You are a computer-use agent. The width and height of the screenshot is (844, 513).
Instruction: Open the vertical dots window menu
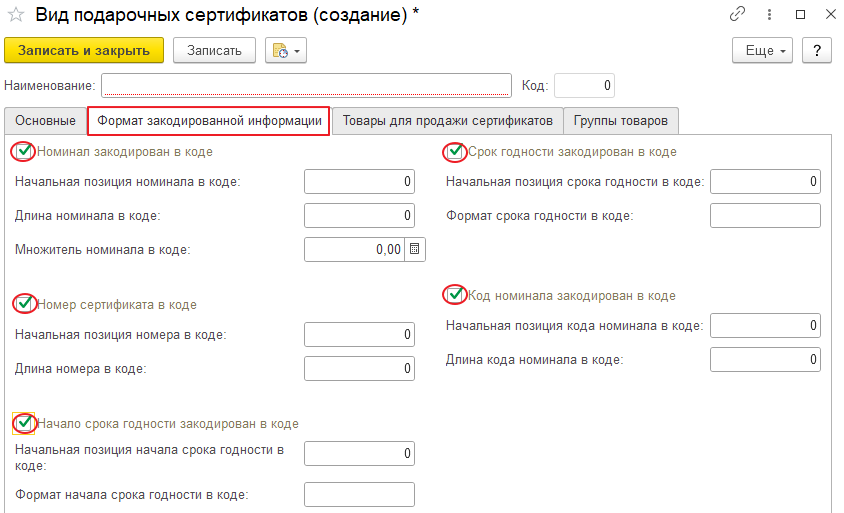[x=769, y=15]
